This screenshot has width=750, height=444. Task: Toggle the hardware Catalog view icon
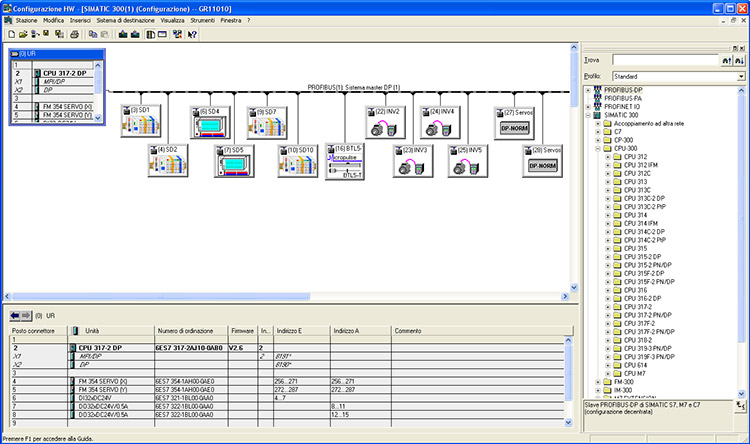click(151, 34)
